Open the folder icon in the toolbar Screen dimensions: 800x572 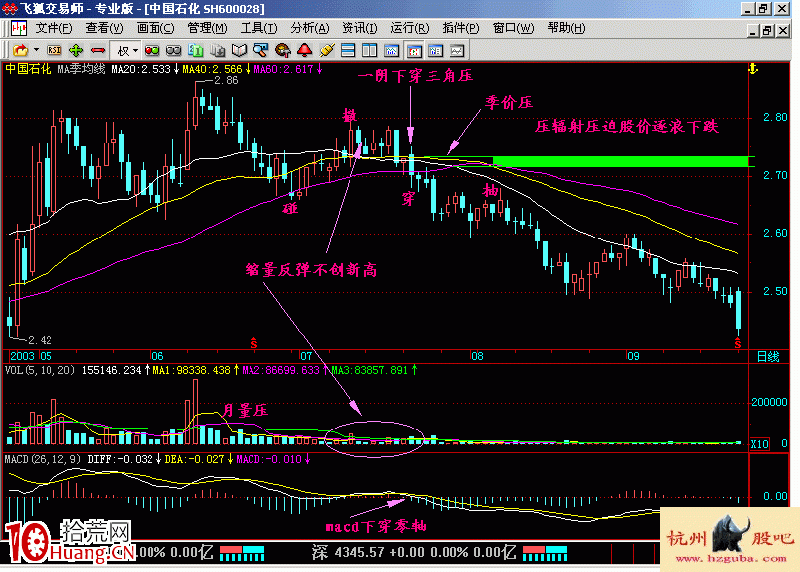20,50
